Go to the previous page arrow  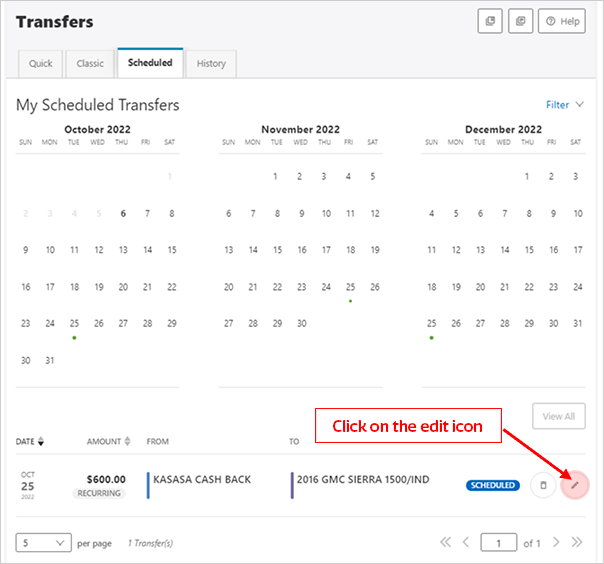[x=466, y=542]
